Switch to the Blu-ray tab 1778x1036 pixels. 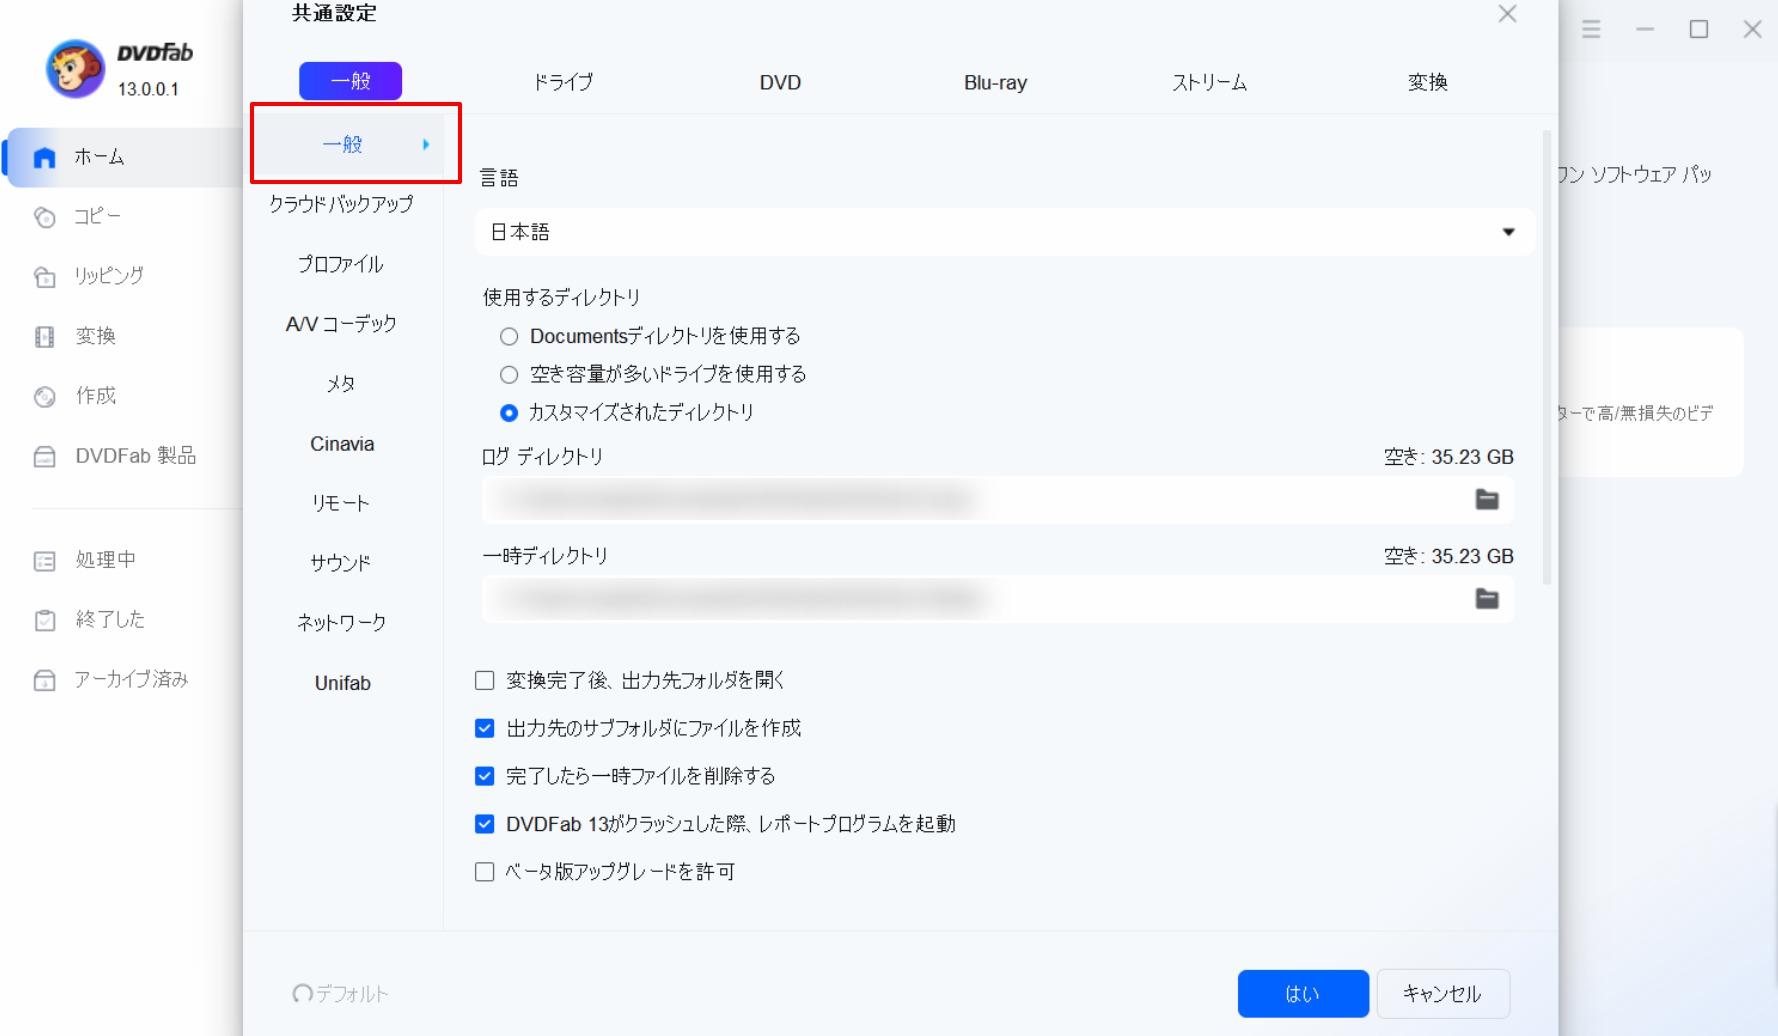coord(995,83)
